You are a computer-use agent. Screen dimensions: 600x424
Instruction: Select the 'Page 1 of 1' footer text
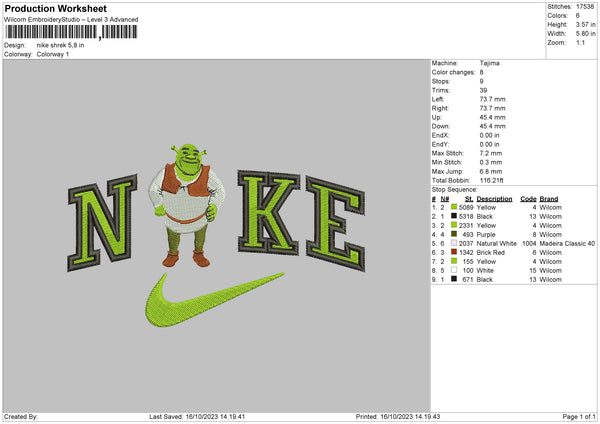579,417
